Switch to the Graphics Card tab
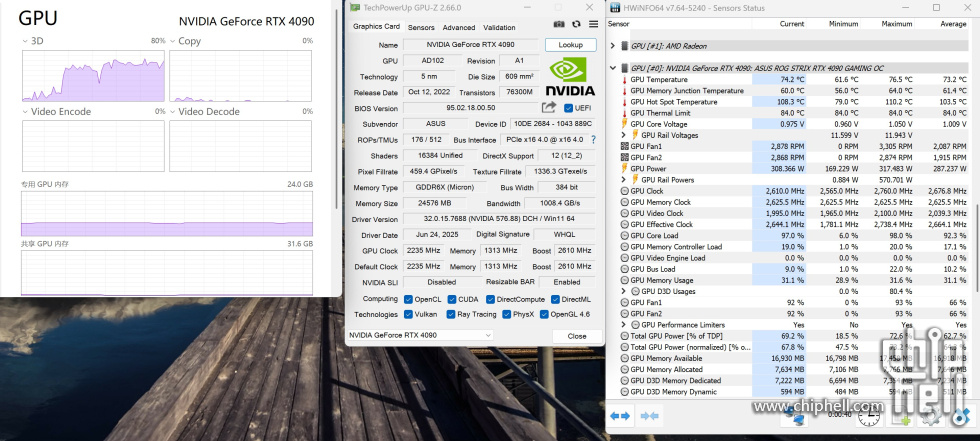This screenshot has width=980, height=441. point(376,27)
